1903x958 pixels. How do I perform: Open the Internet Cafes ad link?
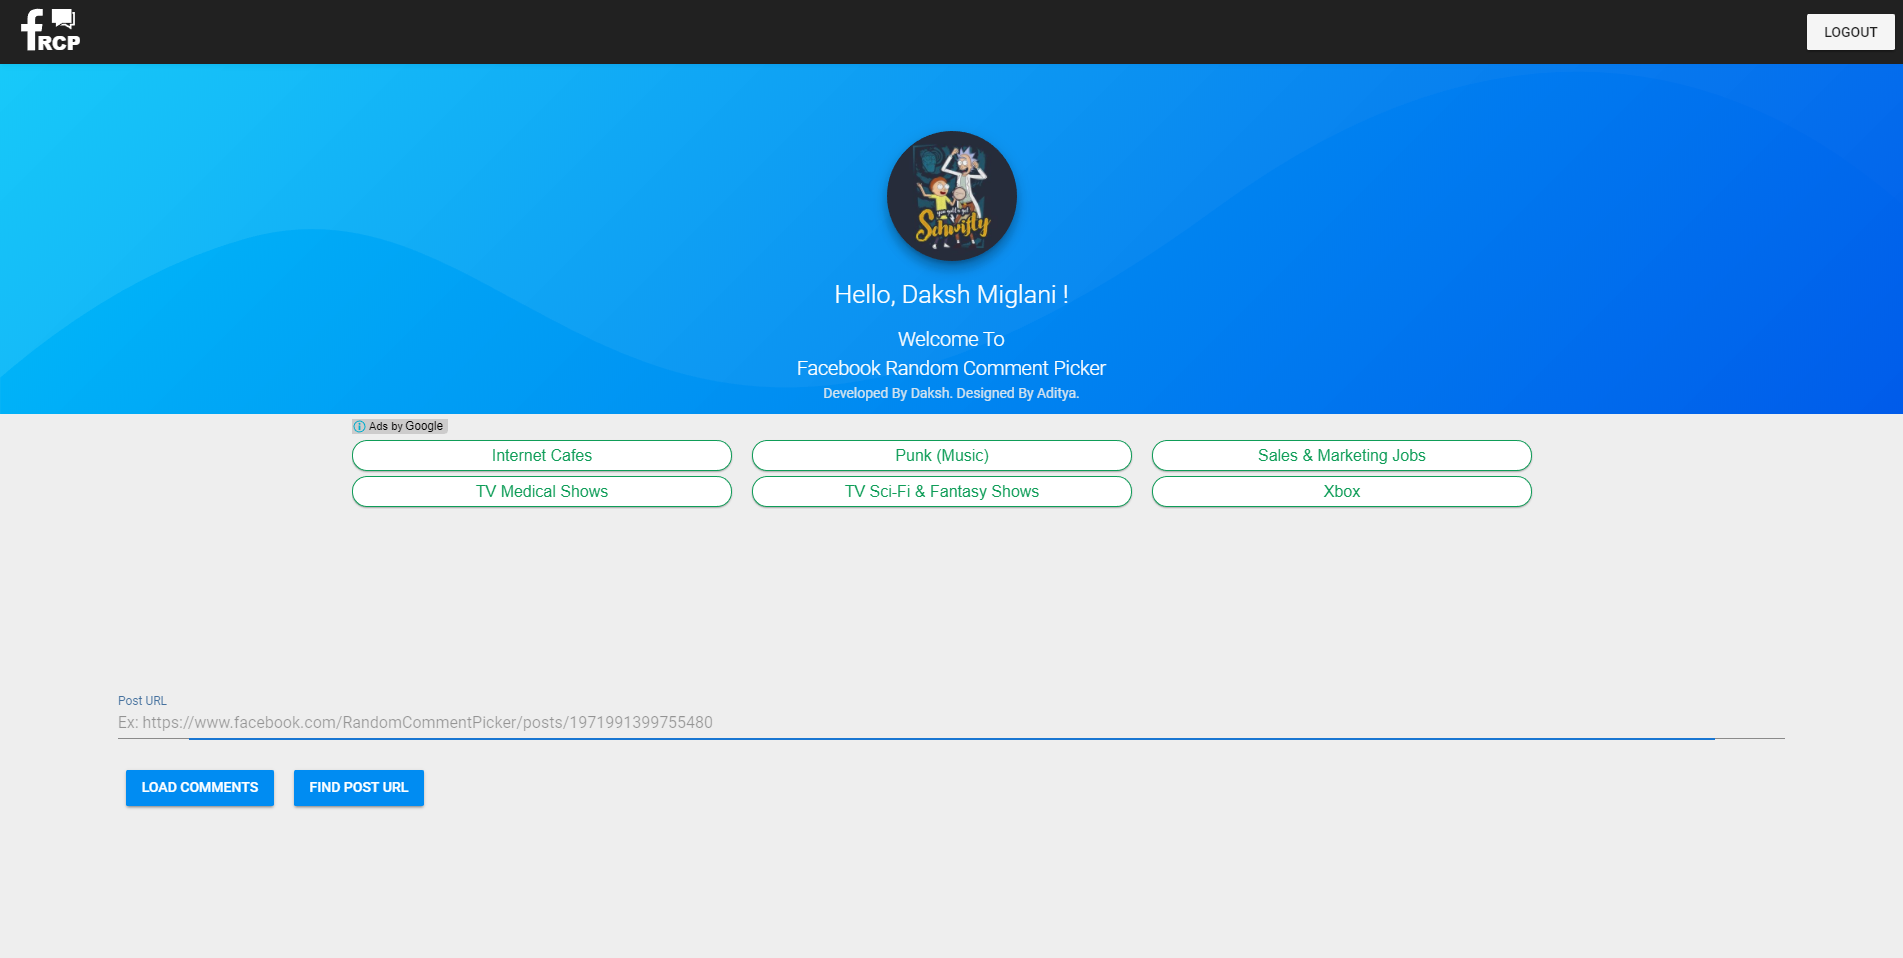542,455
